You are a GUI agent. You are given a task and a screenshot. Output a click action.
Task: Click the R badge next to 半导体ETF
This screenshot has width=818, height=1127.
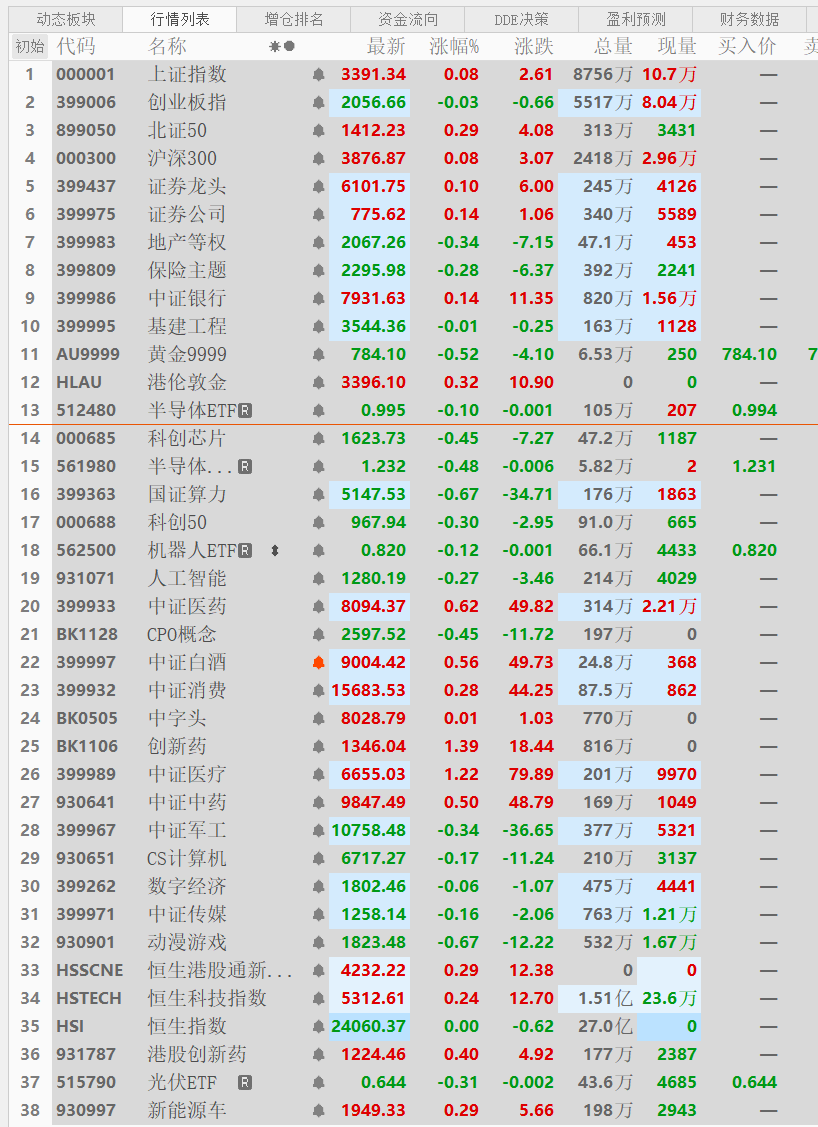click(245, 410)
